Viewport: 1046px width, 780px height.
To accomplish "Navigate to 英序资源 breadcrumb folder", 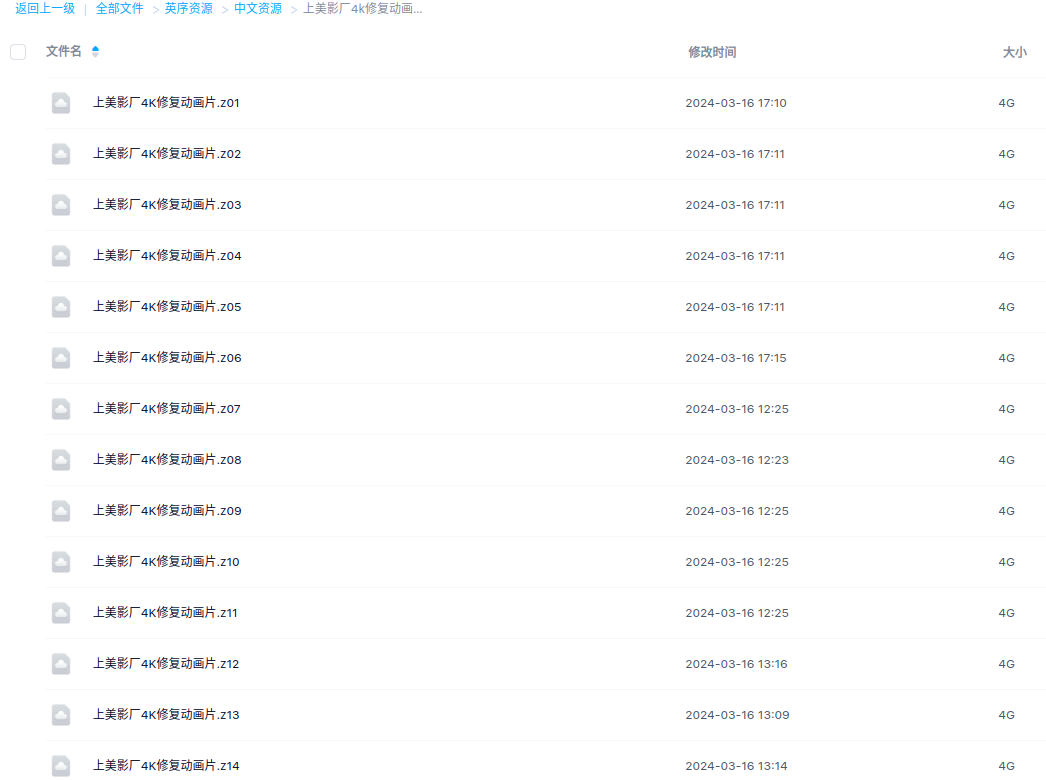I will (189, 9).
